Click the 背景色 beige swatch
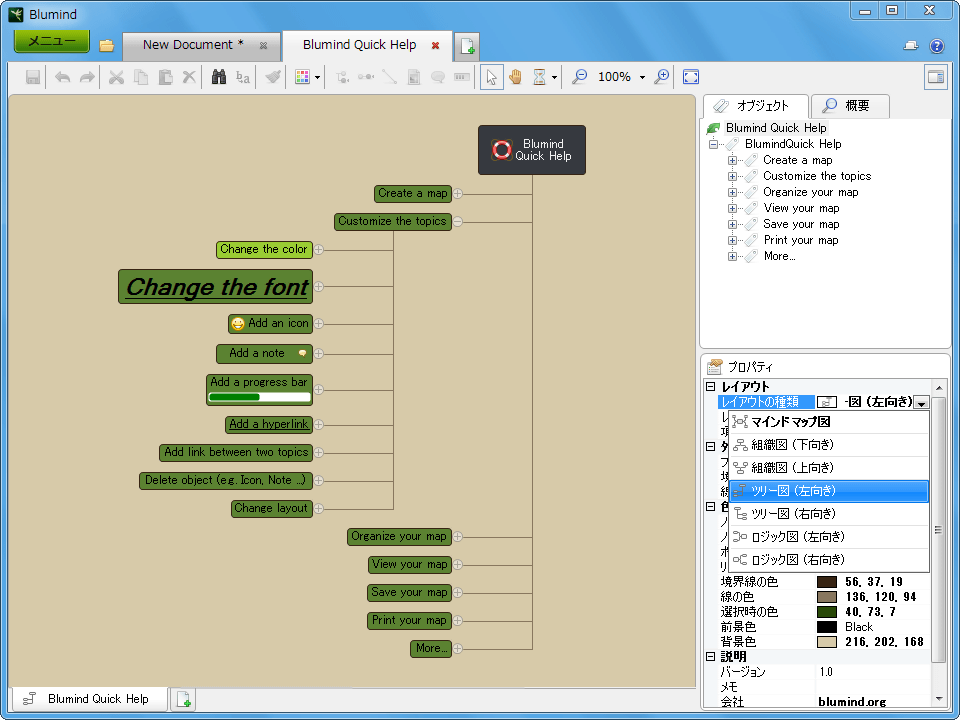Screen dimensions: 960x720 (827, 642)
